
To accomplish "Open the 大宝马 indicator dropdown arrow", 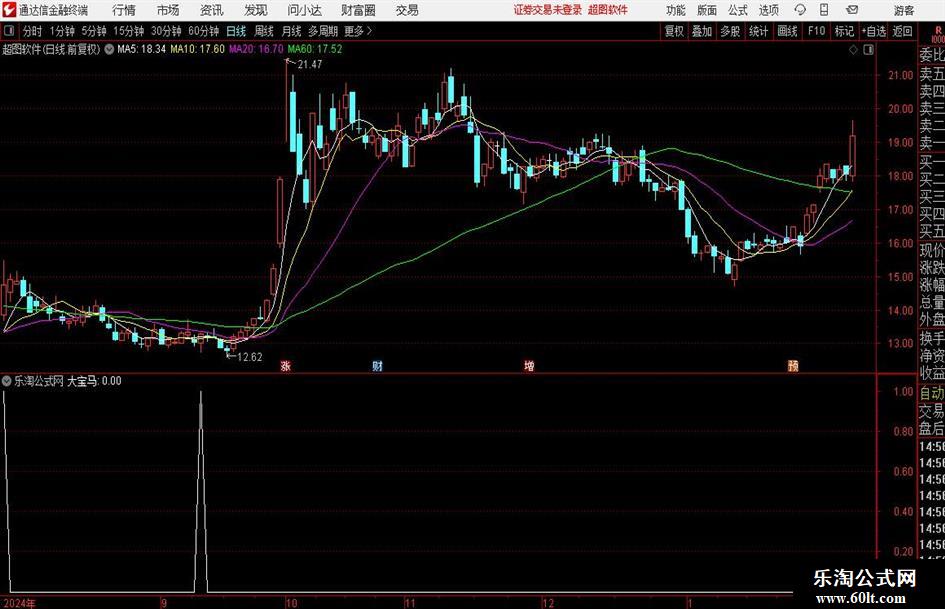I will tap(7, 380).
